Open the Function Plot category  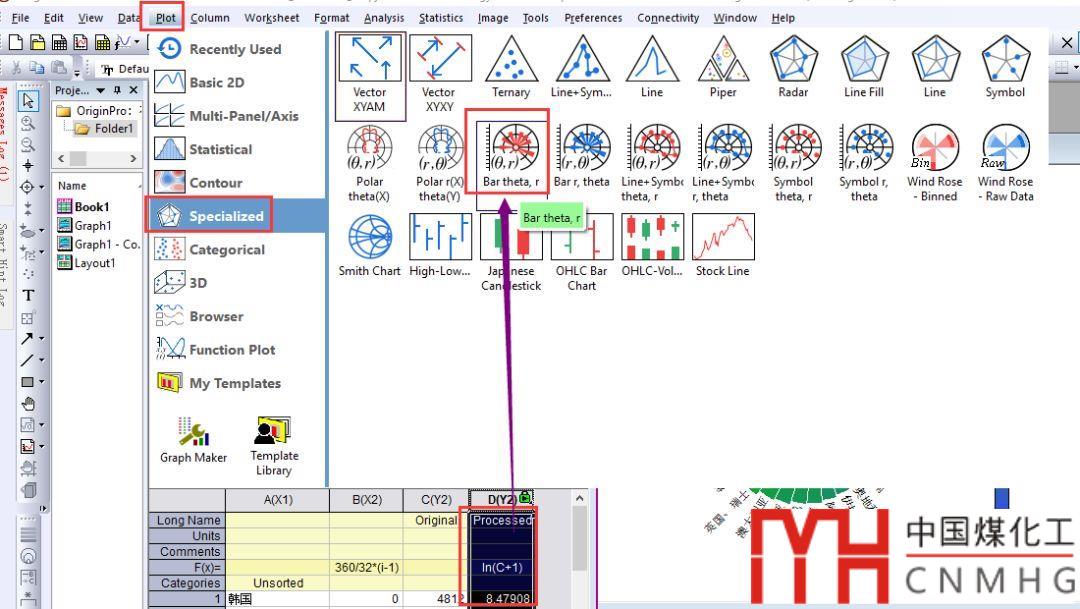coord(238,349)
